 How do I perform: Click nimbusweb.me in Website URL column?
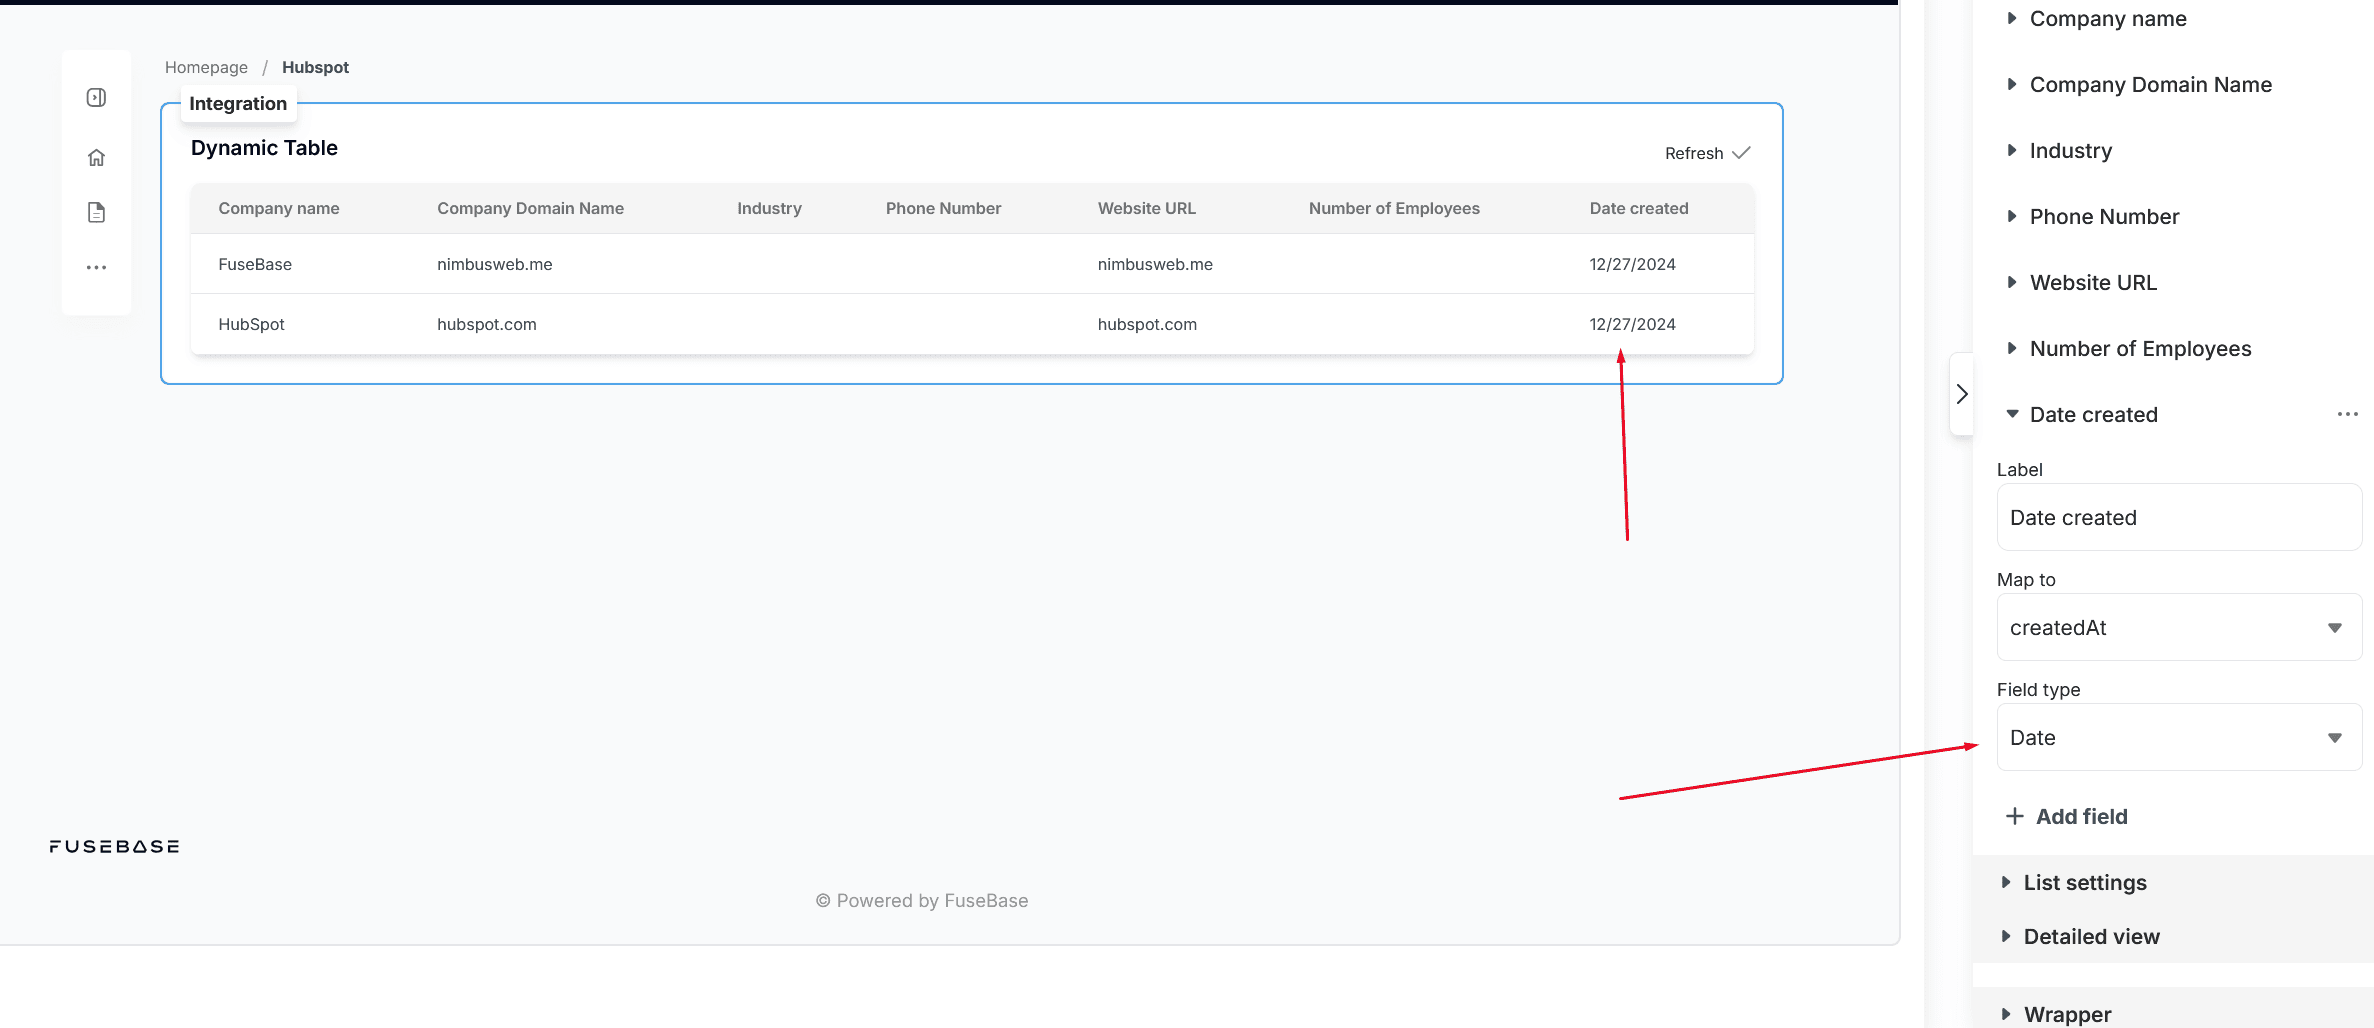coord(1155,264)
